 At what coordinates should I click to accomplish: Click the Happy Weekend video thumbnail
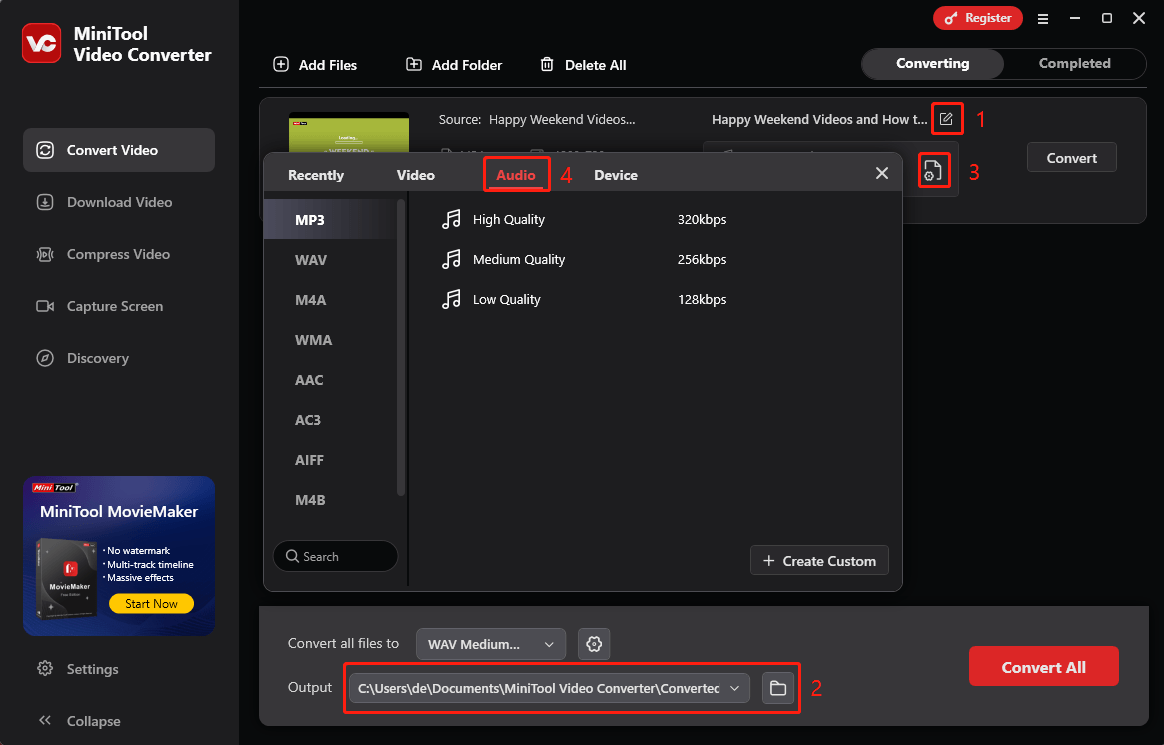tap(349, 132)
